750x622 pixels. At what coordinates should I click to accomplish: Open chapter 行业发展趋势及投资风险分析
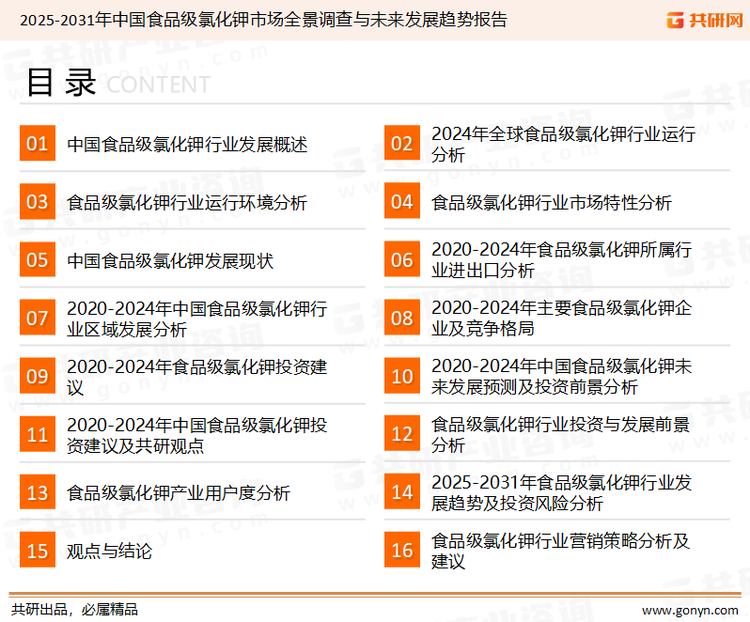pyautogui.click(x=562, y=492)
